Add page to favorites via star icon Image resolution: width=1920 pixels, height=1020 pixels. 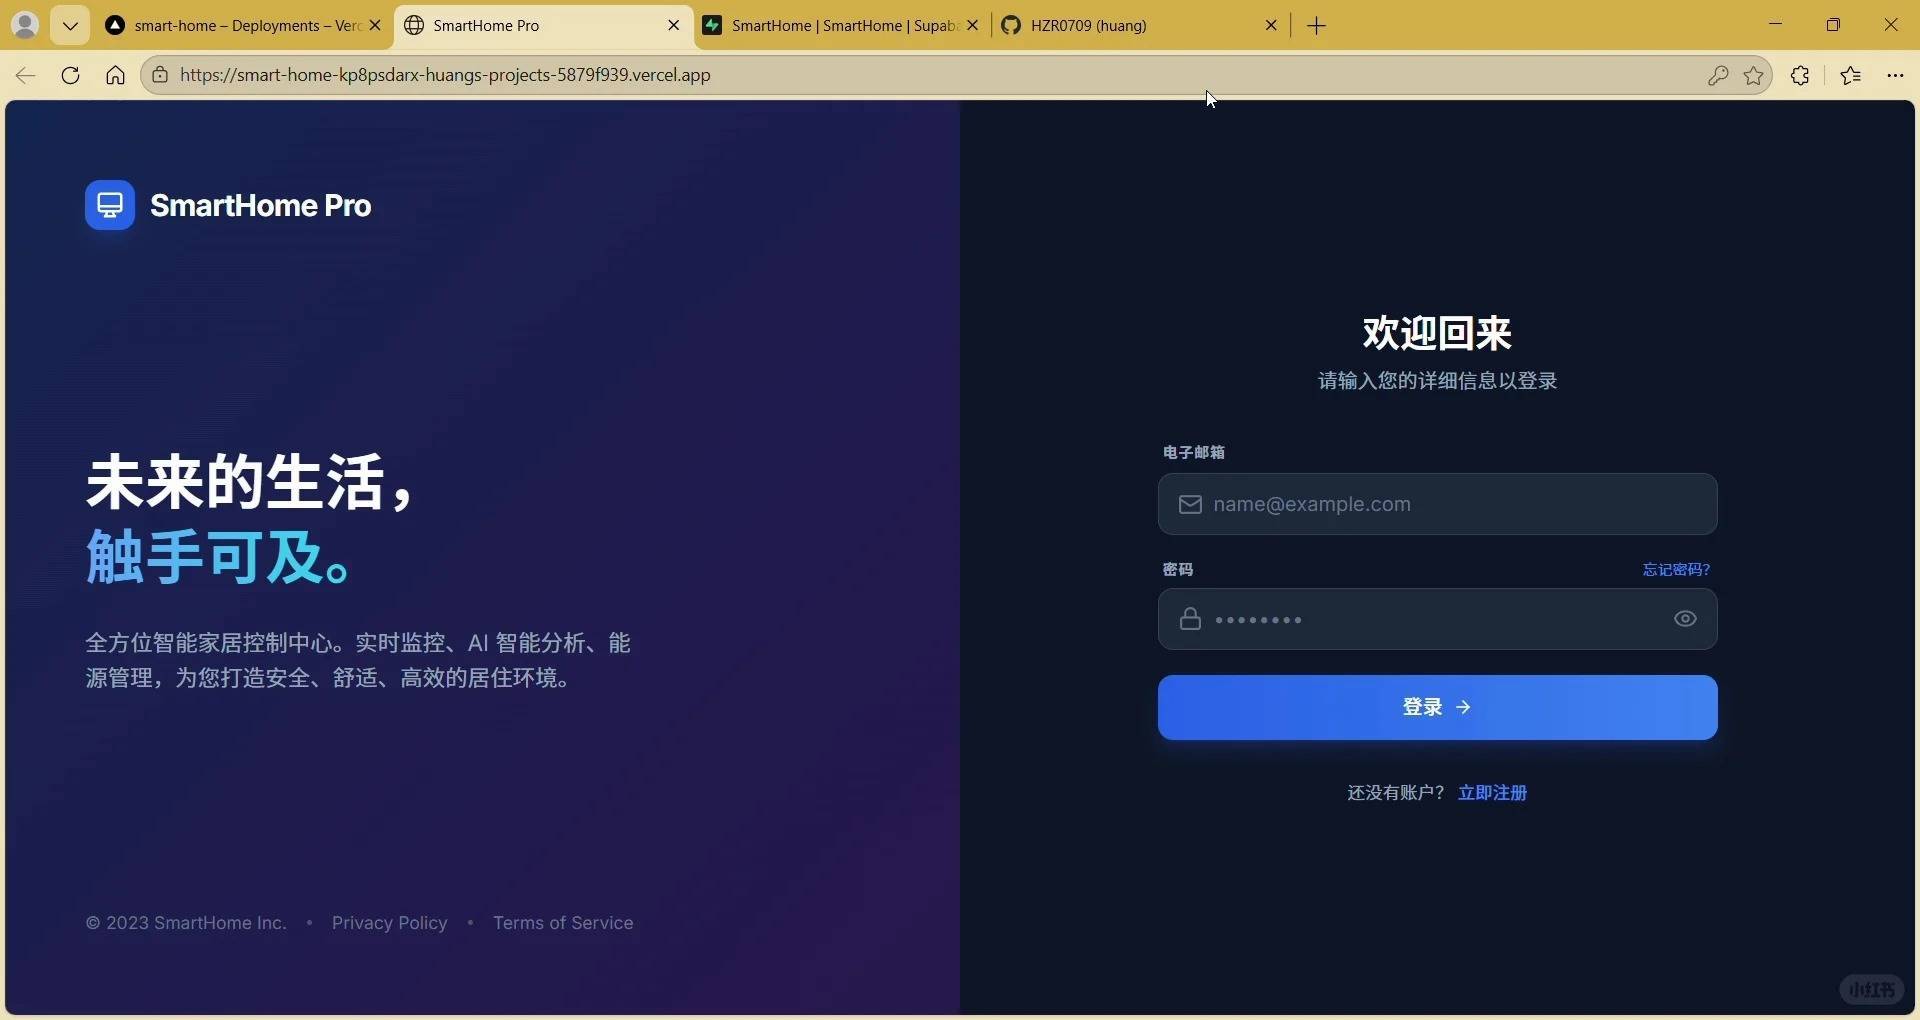[1755, 75]
